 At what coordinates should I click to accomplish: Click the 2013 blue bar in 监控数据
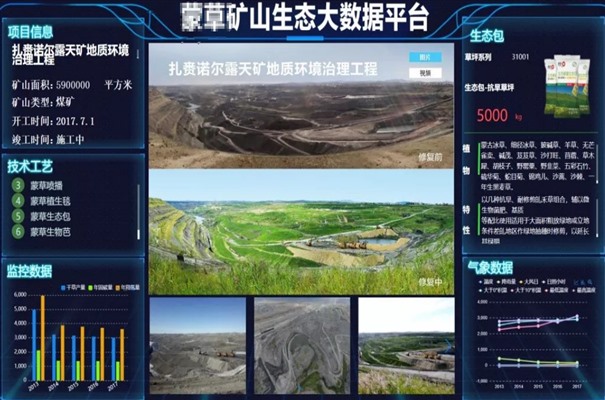tap(34, 345)
